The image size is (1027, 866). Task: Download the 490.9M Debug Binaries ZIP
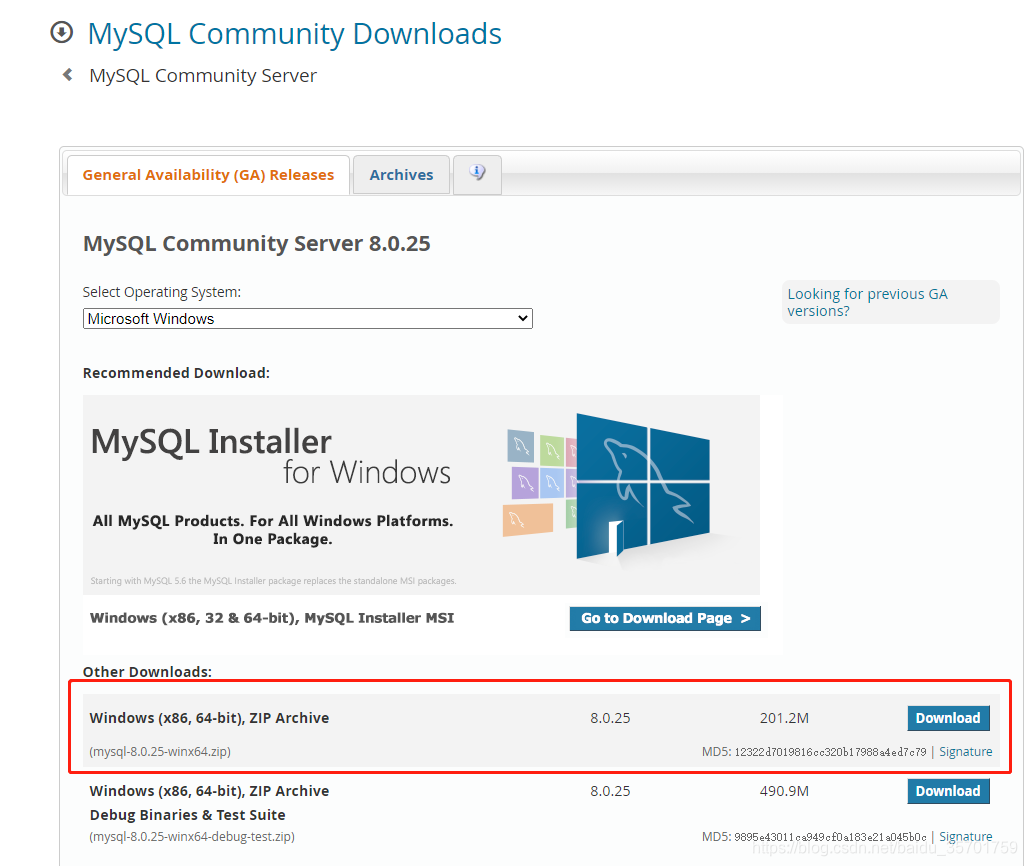point(948,791)
